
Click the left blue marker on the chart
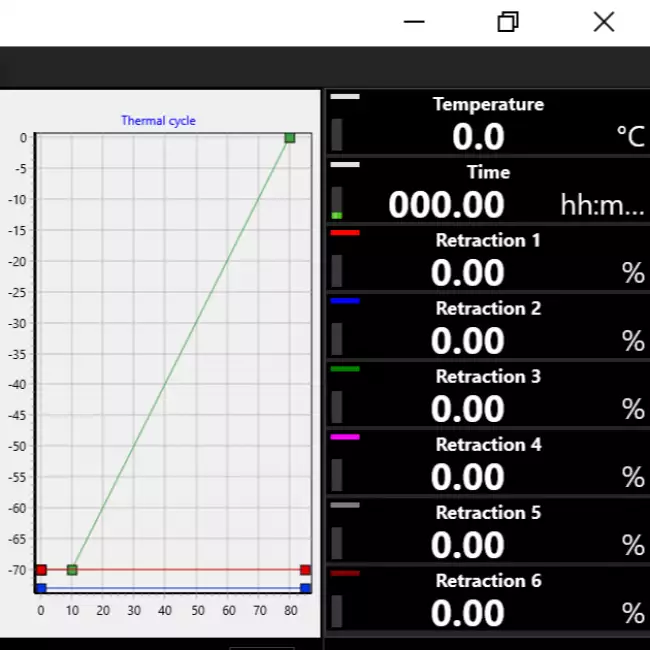[x=41, y=588]
